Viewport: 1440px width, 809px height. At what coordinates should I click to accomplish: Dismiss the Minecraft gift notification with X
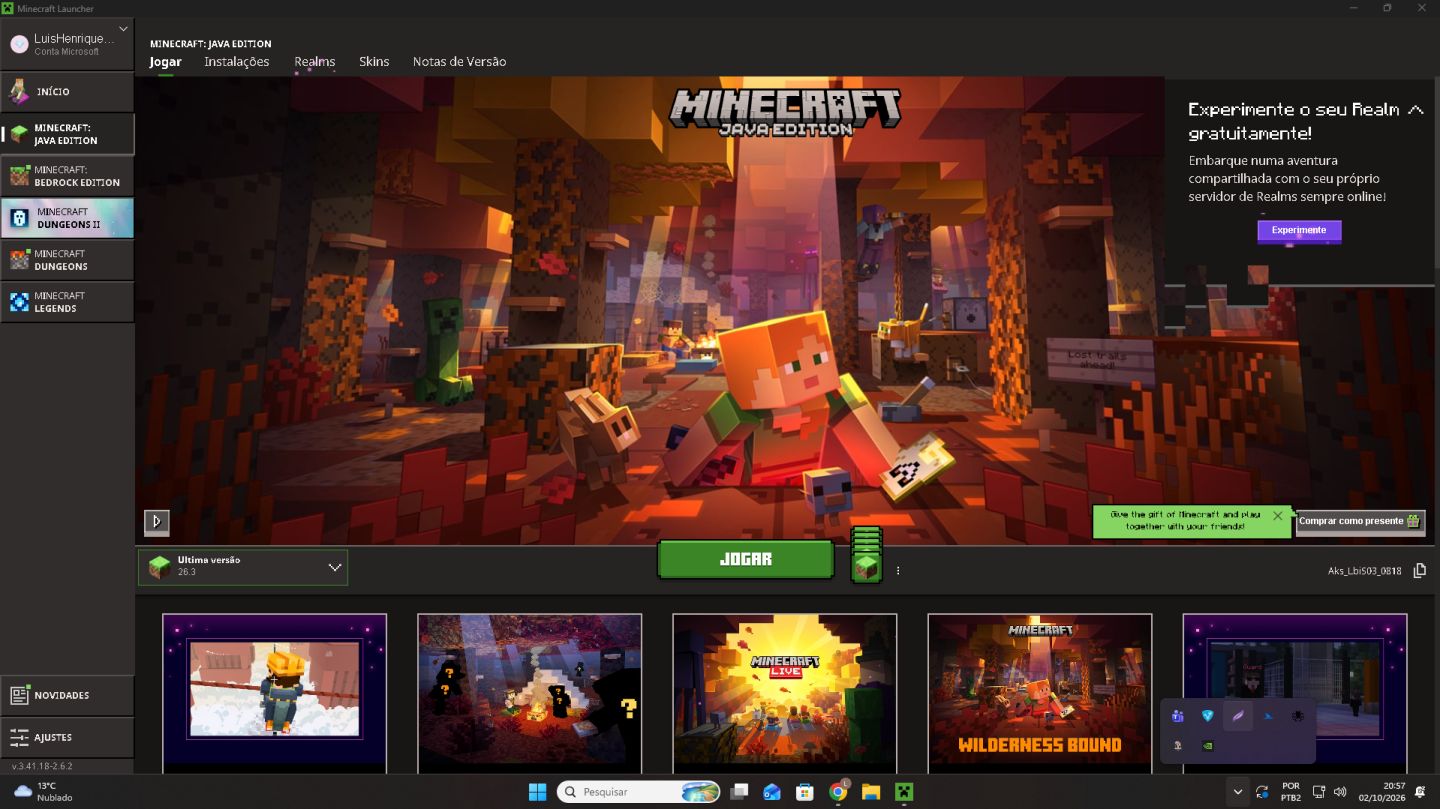[1277, 516]
